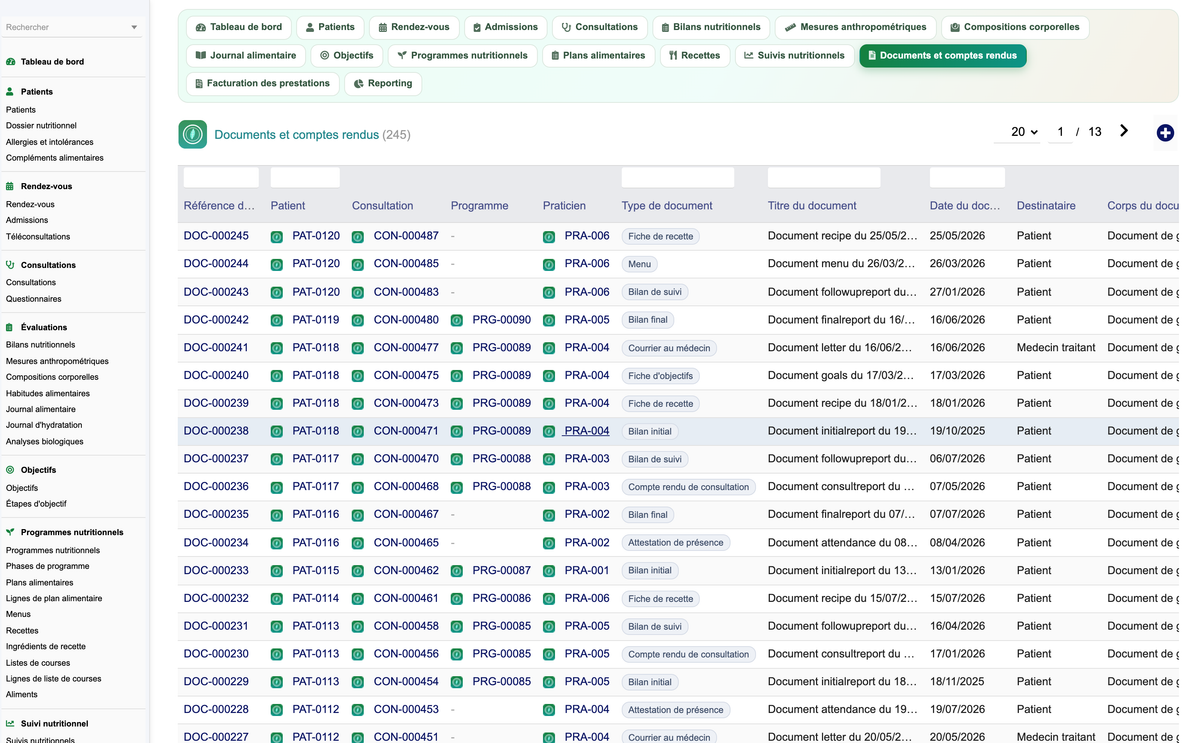Viewport: 1200px width, 743px height.
Task: Open Allergies et intolérances in sidebar
Action: point(50,142)
